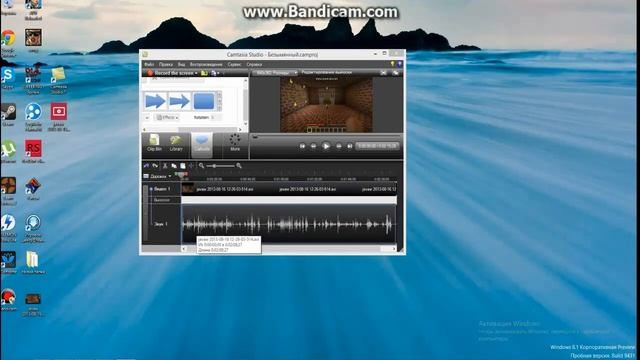The height and width of the screenshot is (360, 640).
Task: Open the Сервис menu
Action: point(234,64)
